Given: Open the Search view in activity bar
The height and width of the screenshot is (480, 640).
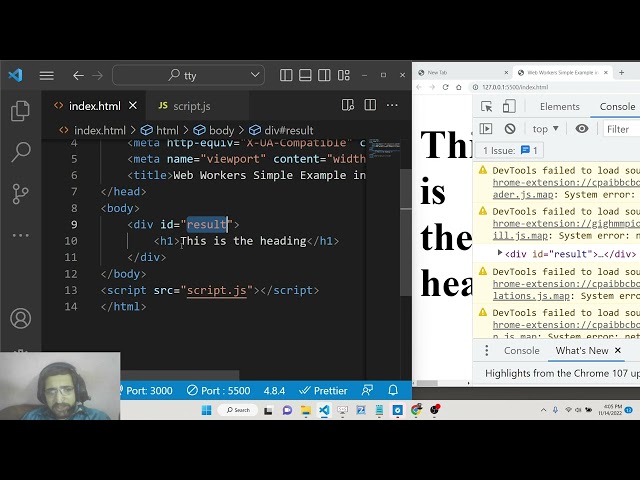Looking at the screenshot, I should coord(20,152).
